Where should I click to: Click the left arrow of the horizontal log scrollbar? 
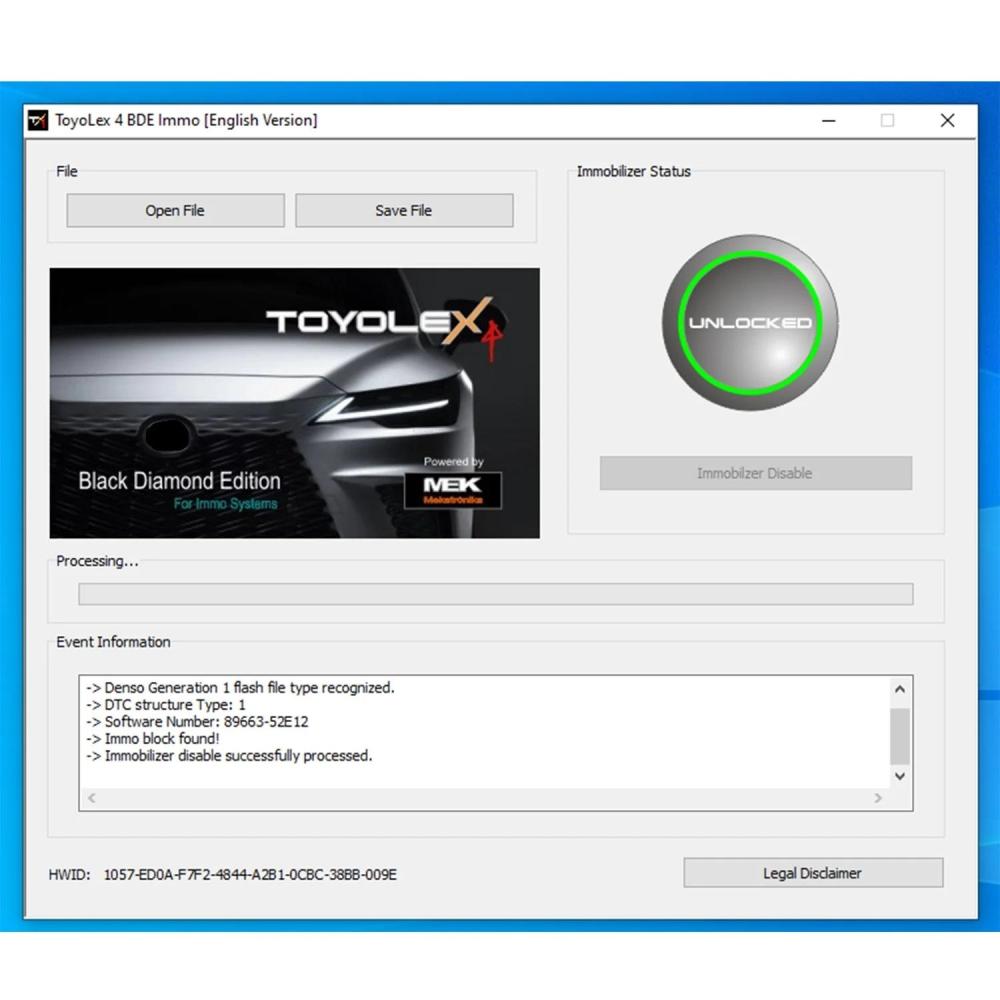(90, 797)
